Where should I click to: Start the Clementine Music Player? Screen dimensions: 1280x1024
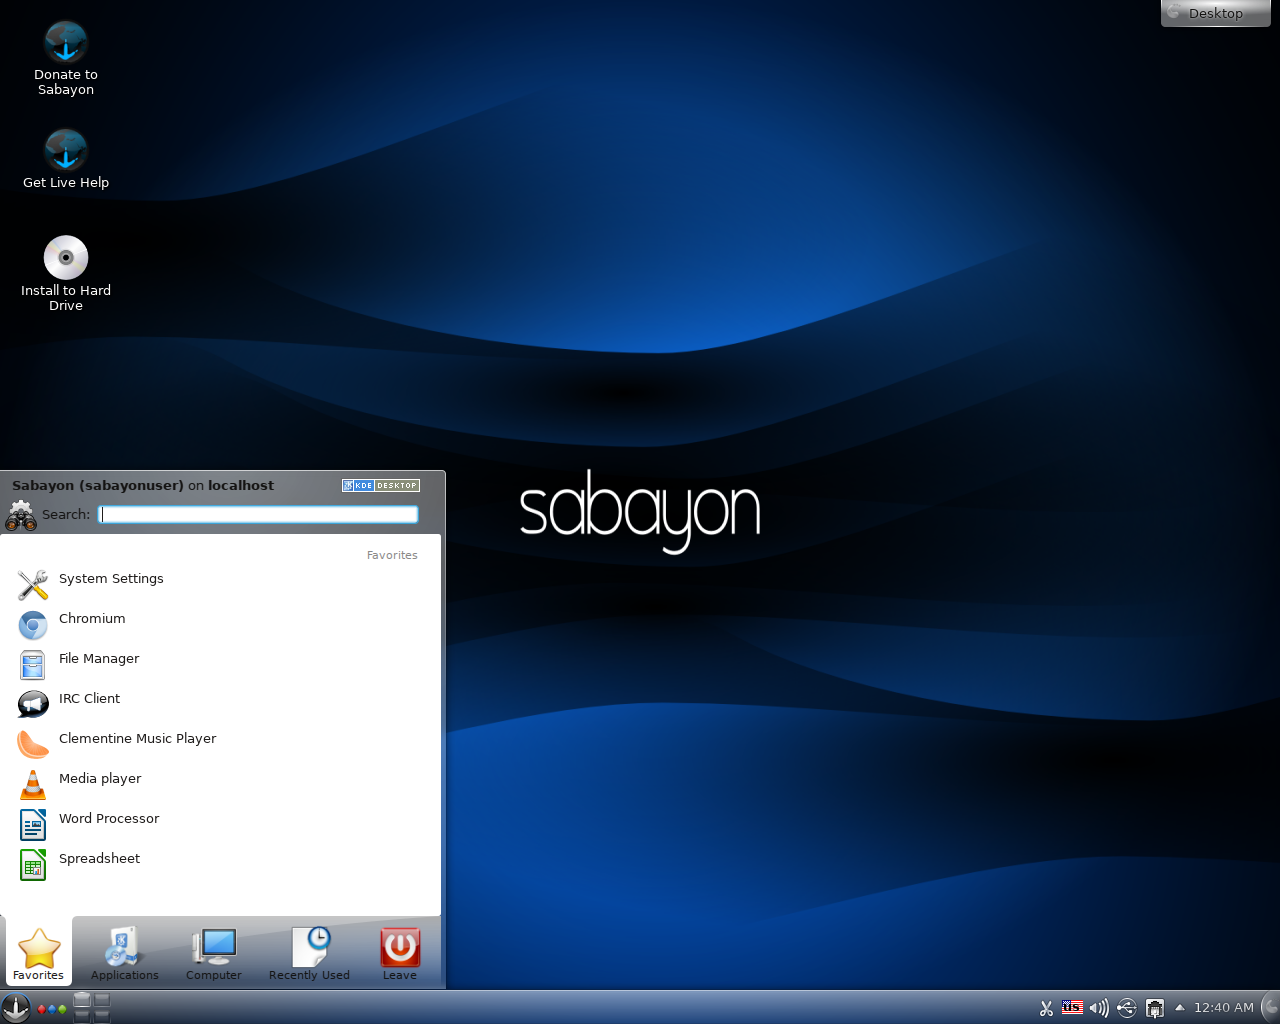(x=137, y=738)
